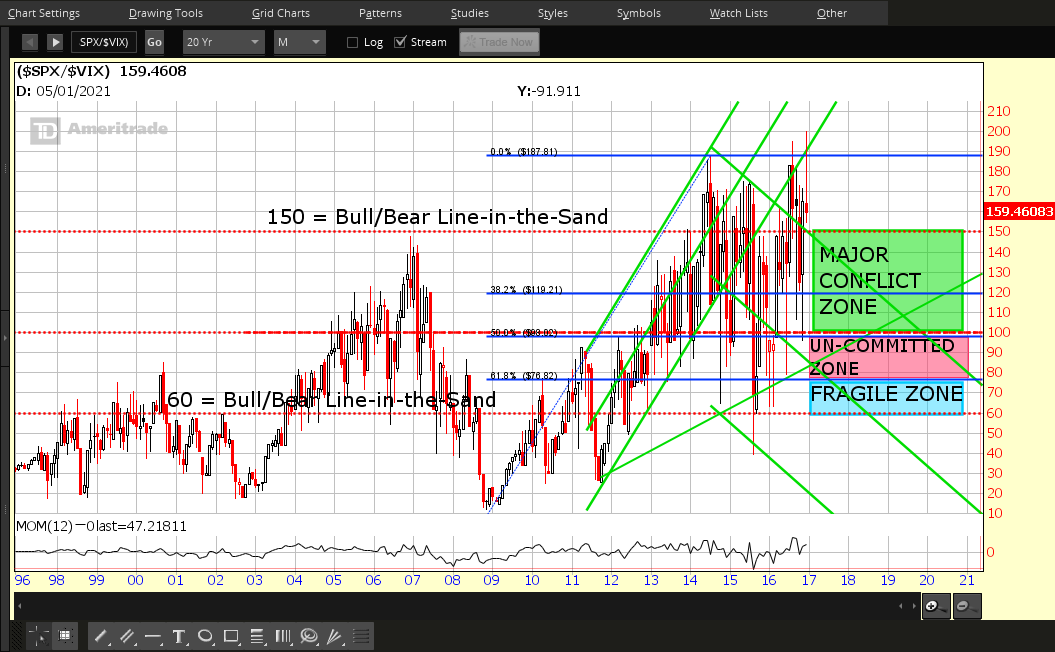Click the 61.8% ($76.82) Fibonacci label
This screenshot has width=1055, height=652.
[523, 376]
